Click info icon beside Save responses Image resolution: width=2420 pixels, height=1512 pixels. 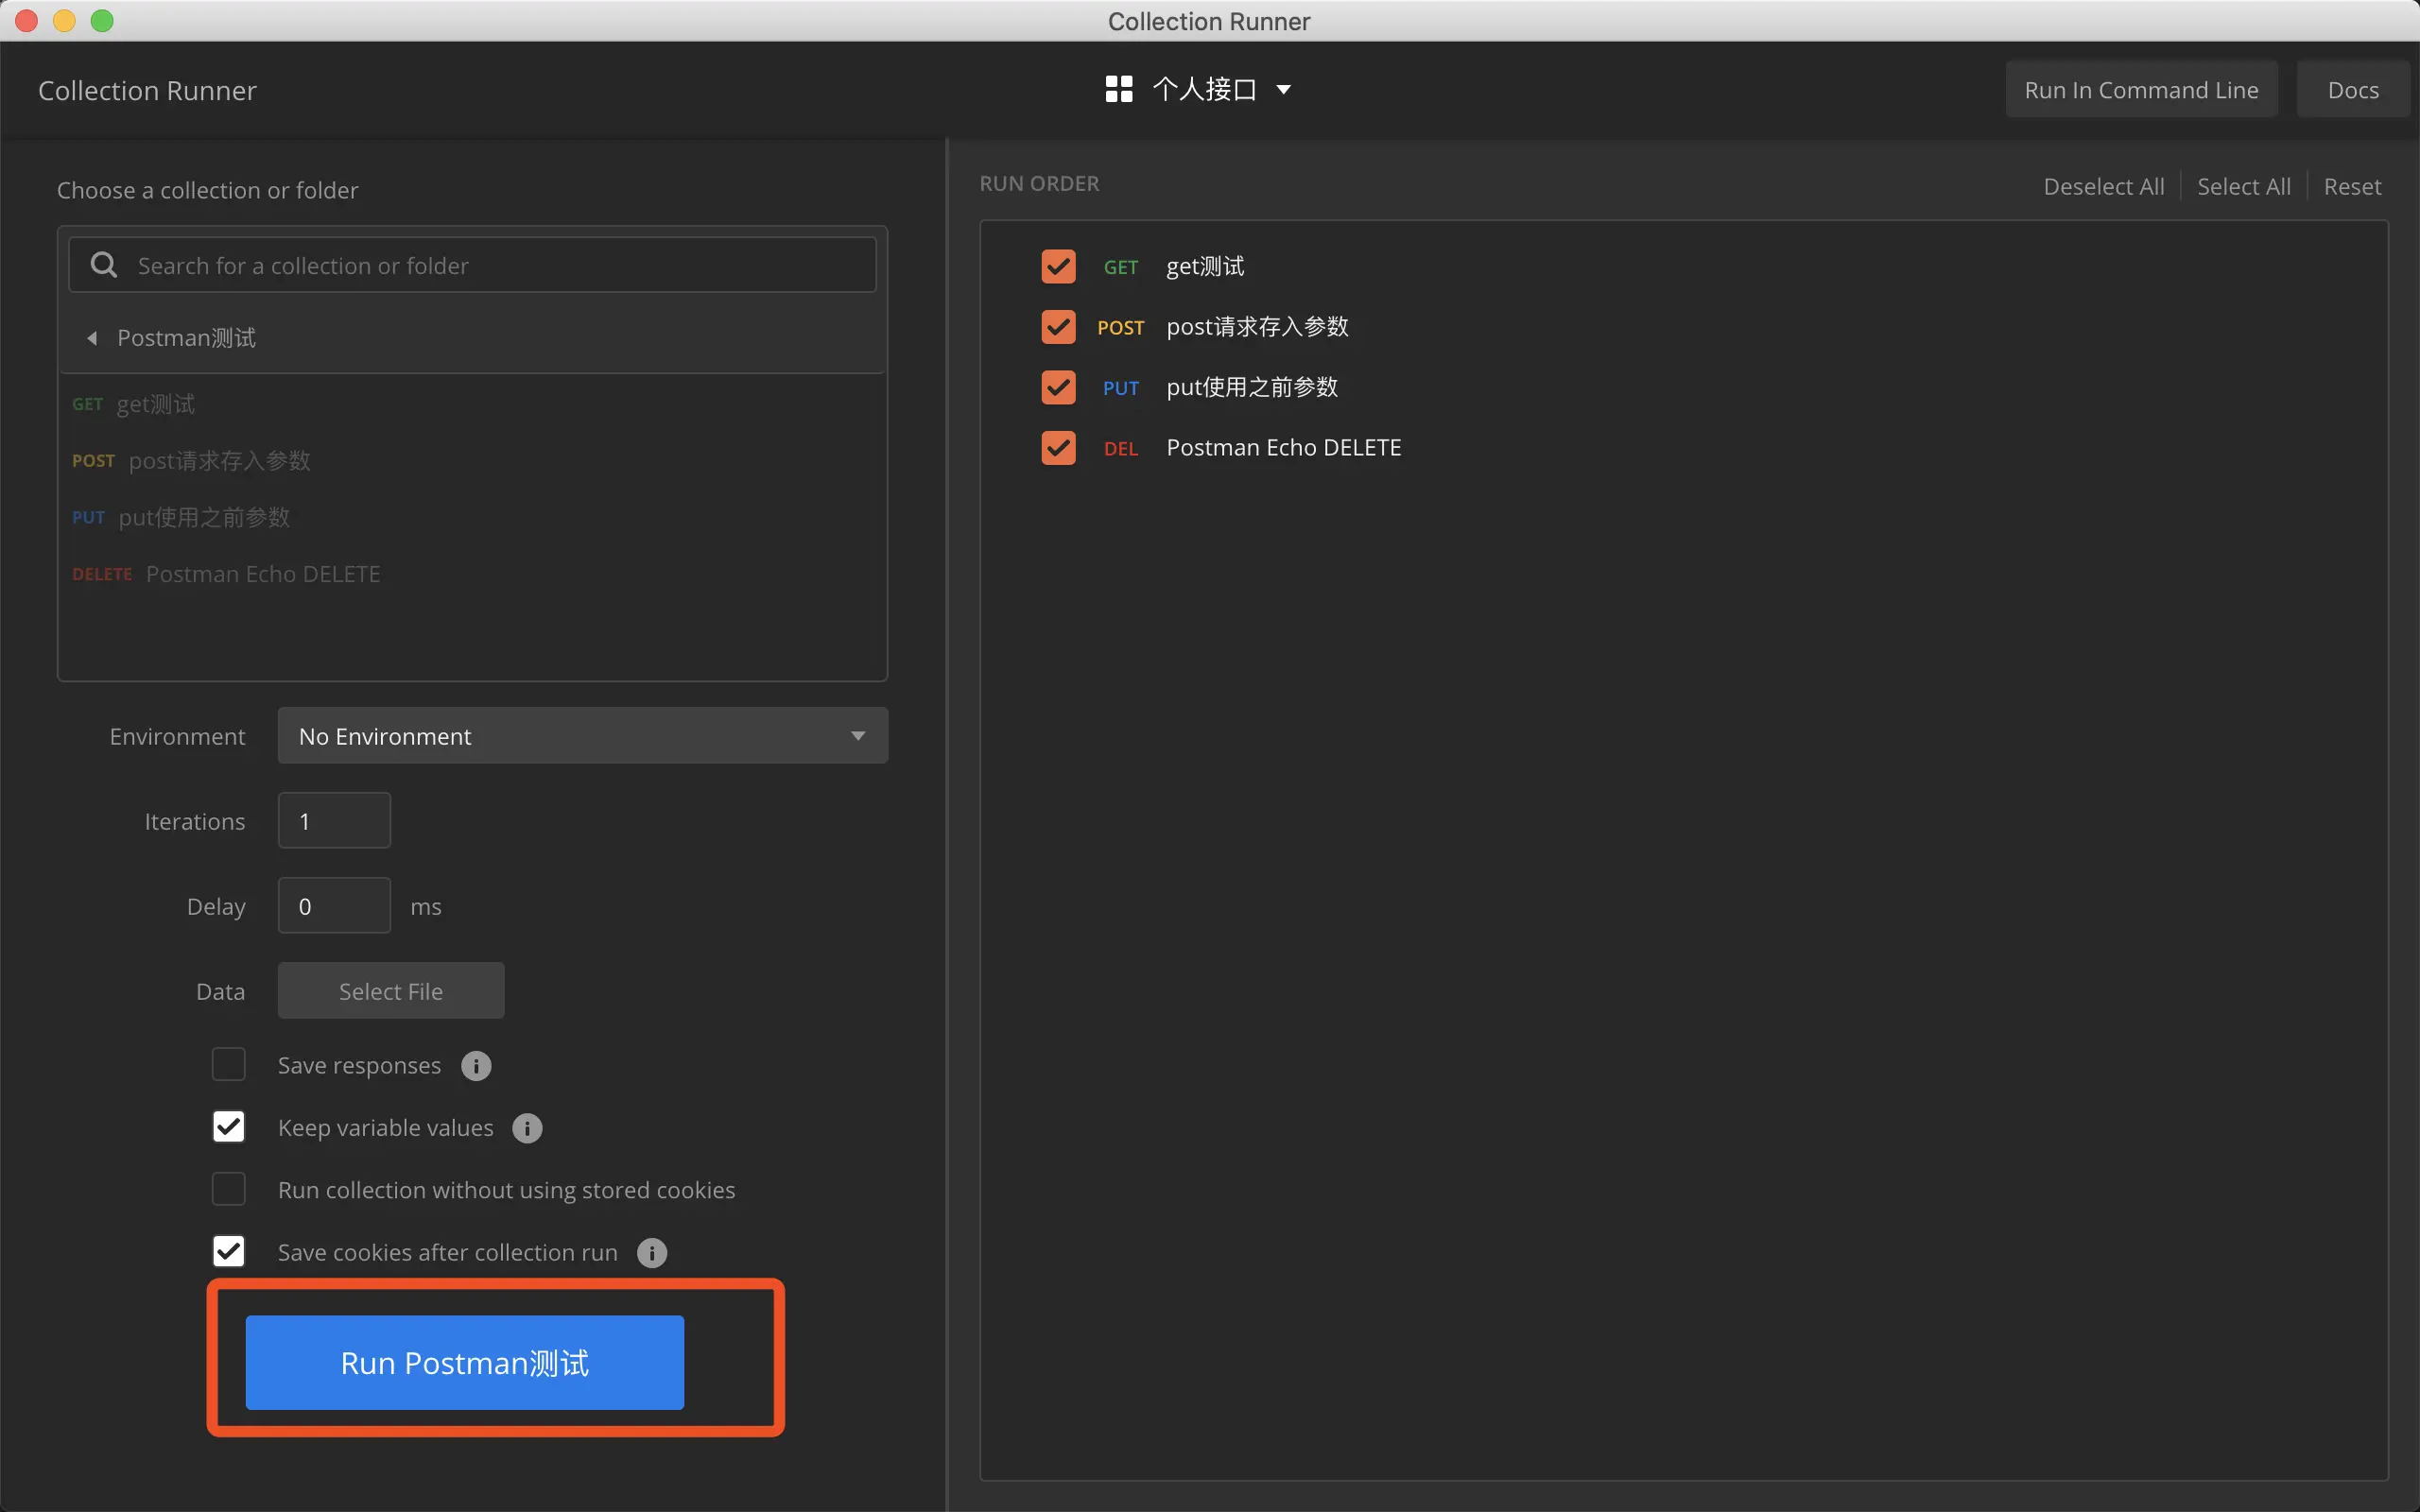(476, 1066)
